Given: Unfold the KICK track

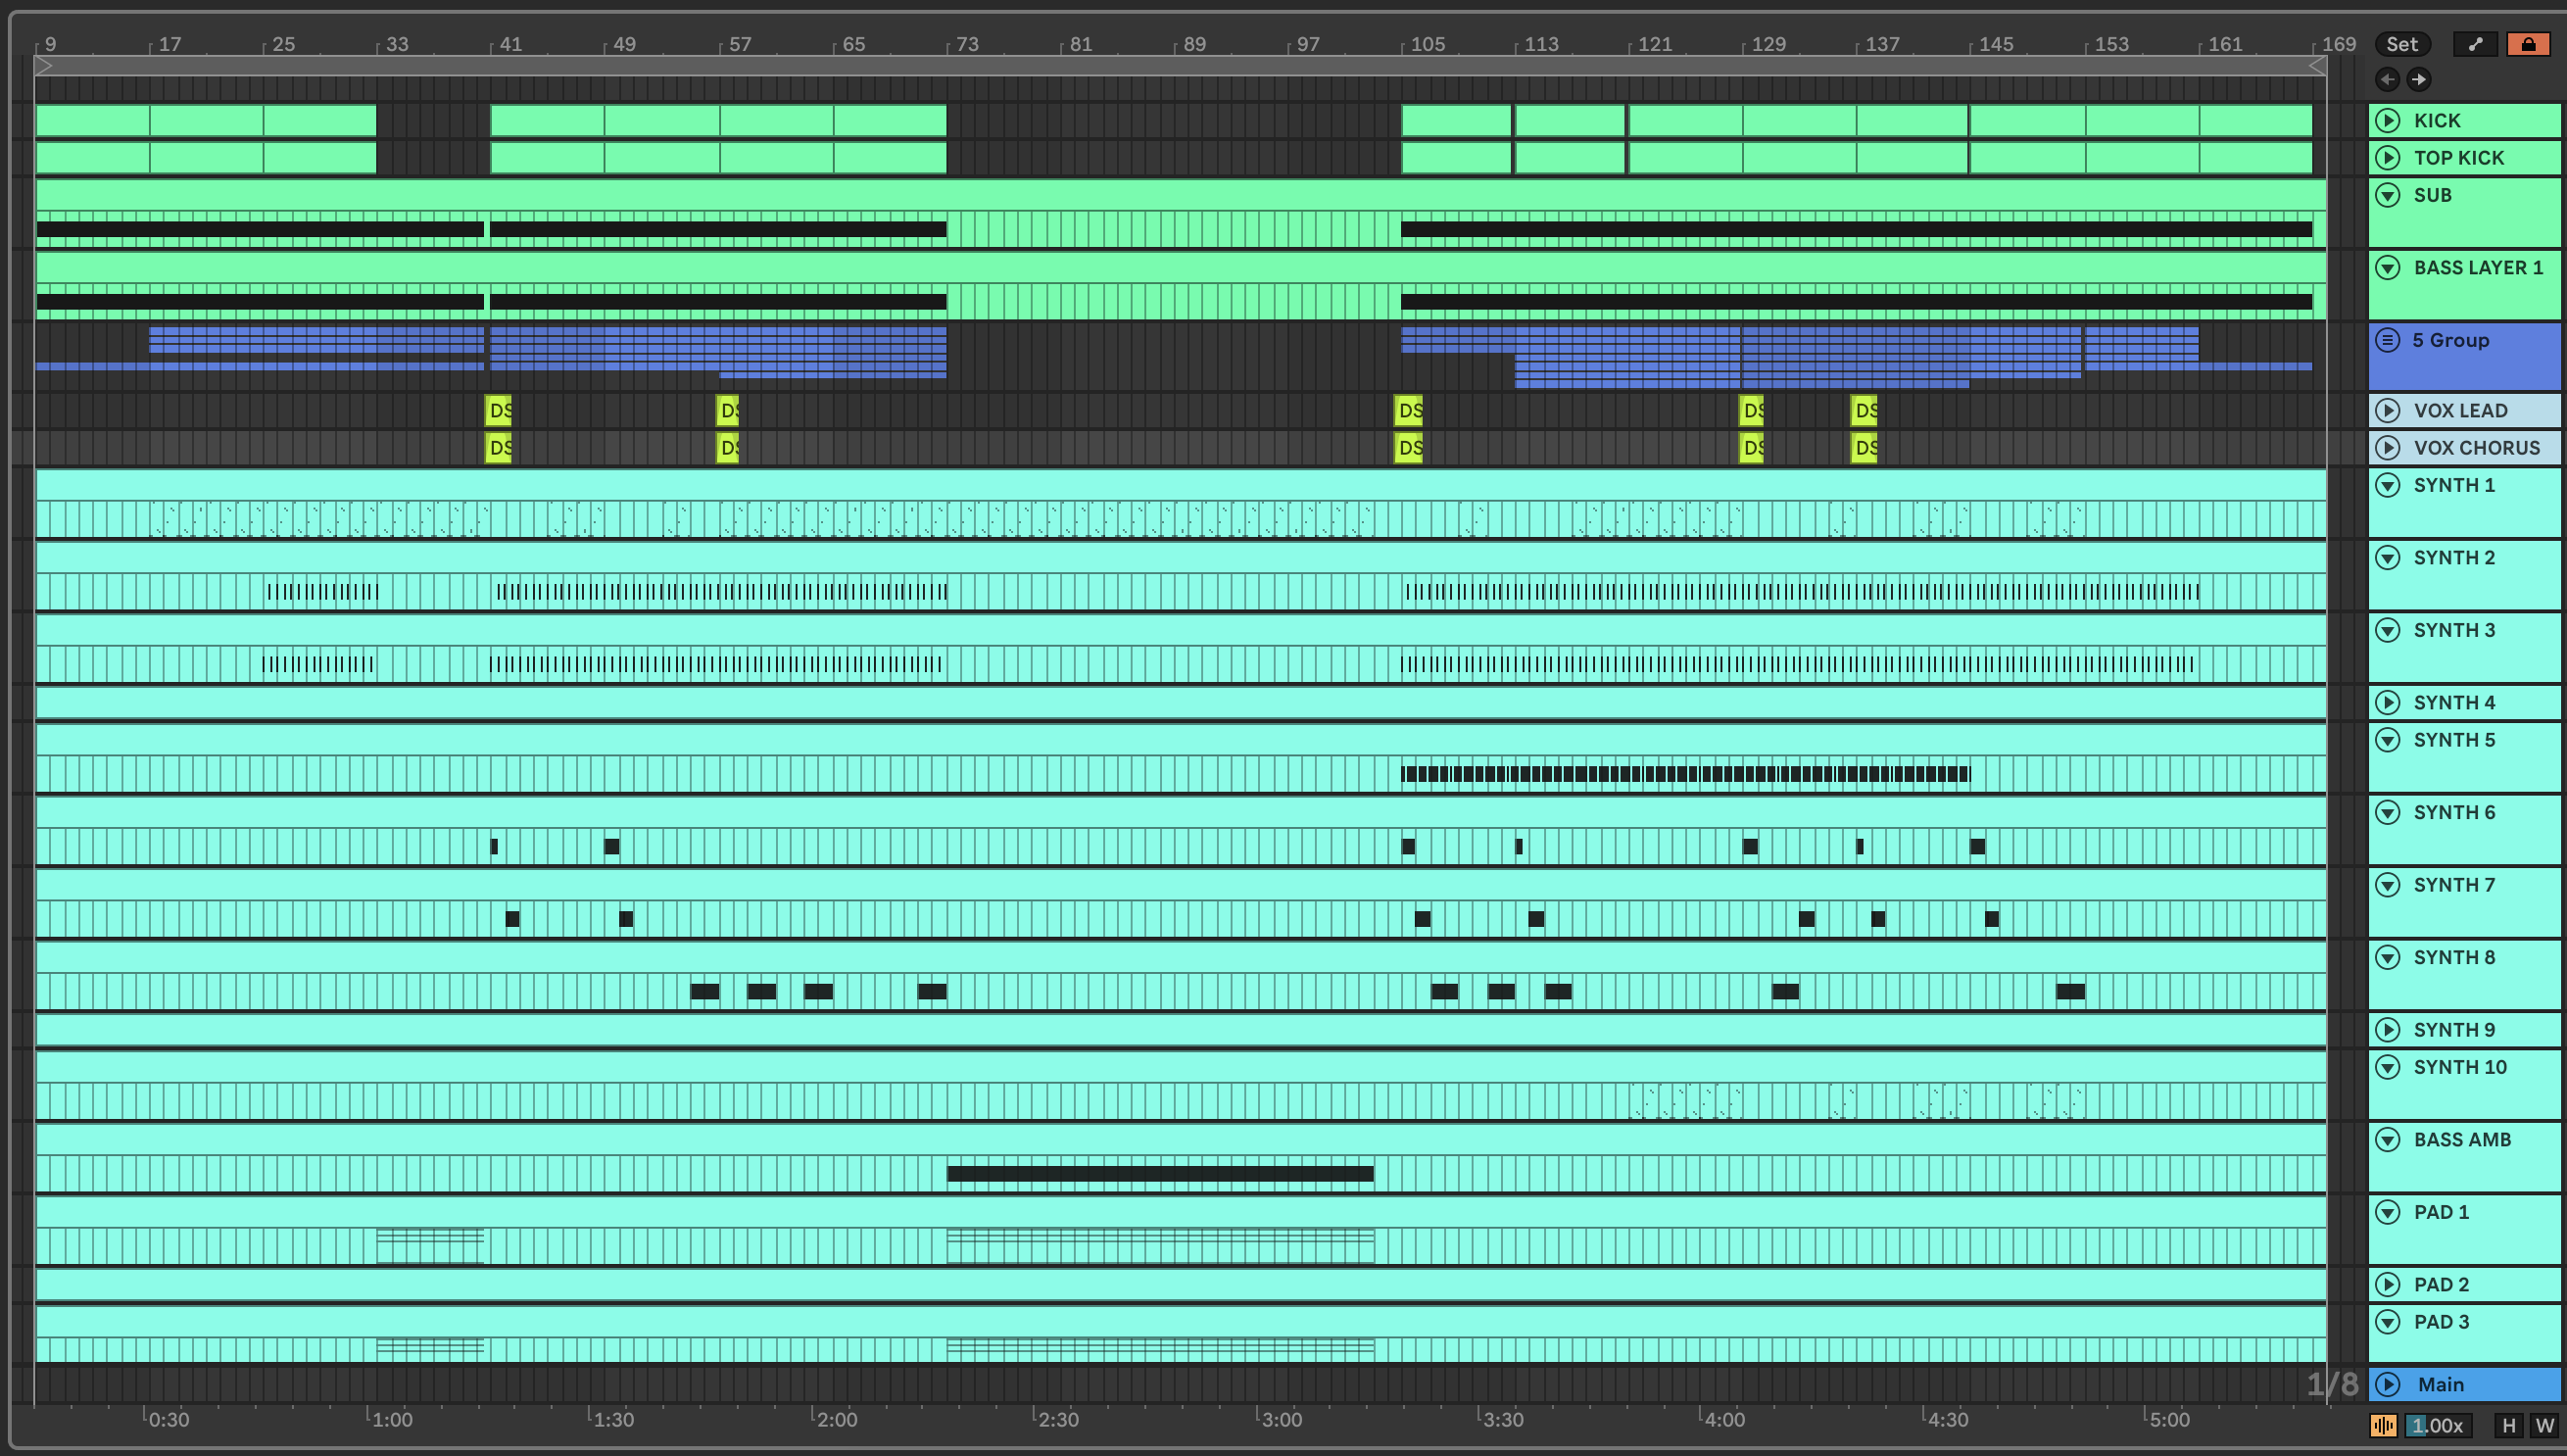Looking at the screenshot, I should [2387, 120].
